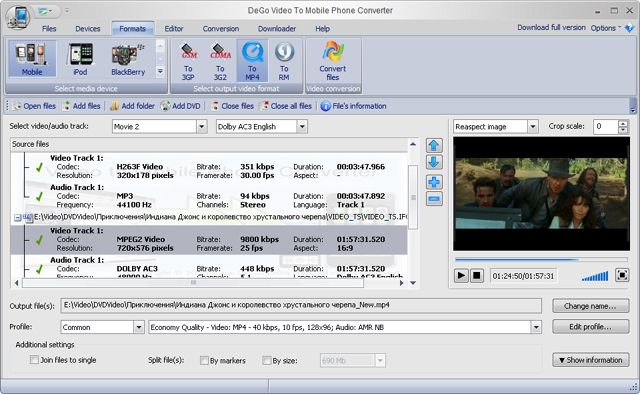Open File's information
Screen dimensions: 640x394
[x=353, y=106]
